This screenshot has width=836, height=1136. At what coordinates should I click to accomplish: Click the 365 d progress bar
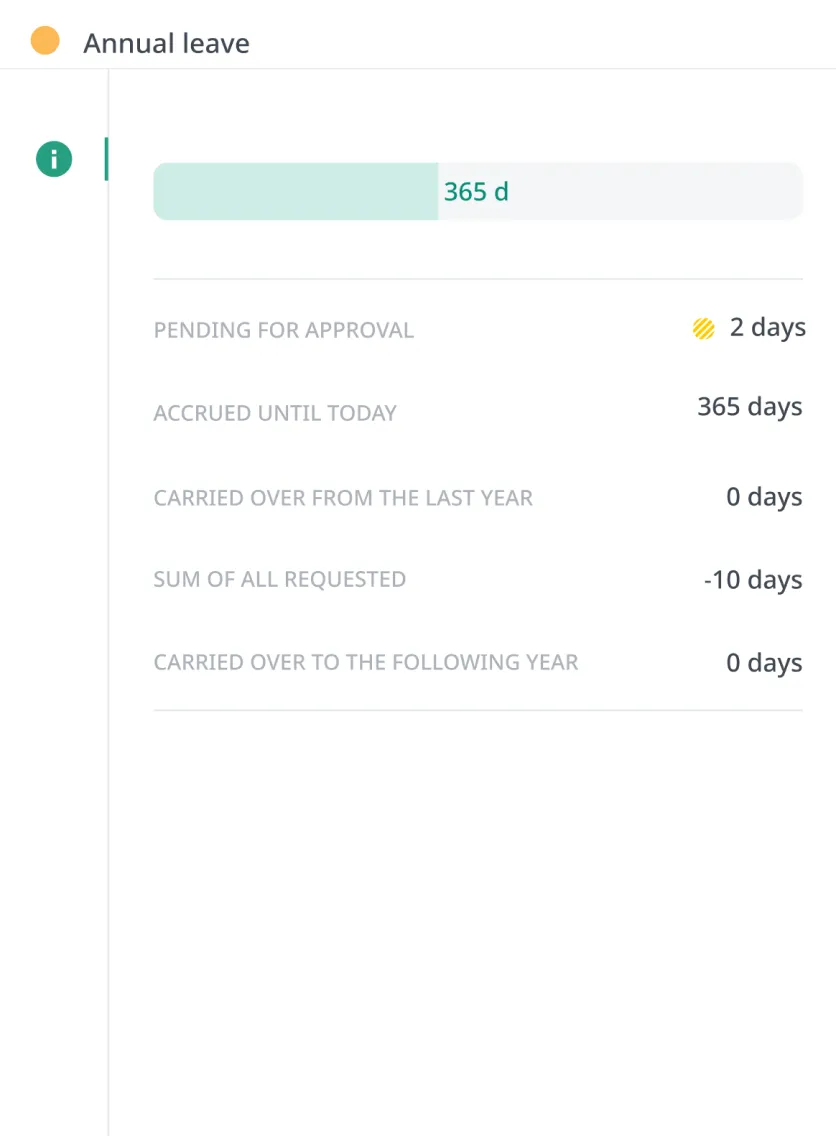tap(478, 190)
